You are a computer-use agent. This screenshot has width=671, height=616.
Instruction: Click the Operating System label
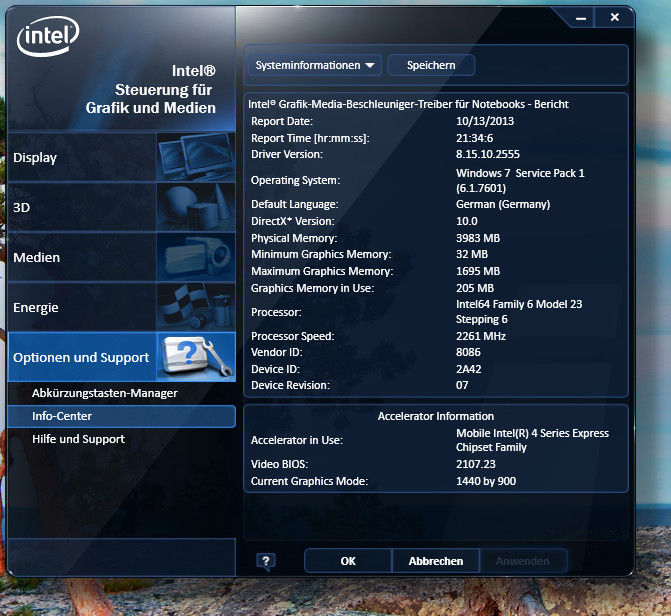pos(295,180)
